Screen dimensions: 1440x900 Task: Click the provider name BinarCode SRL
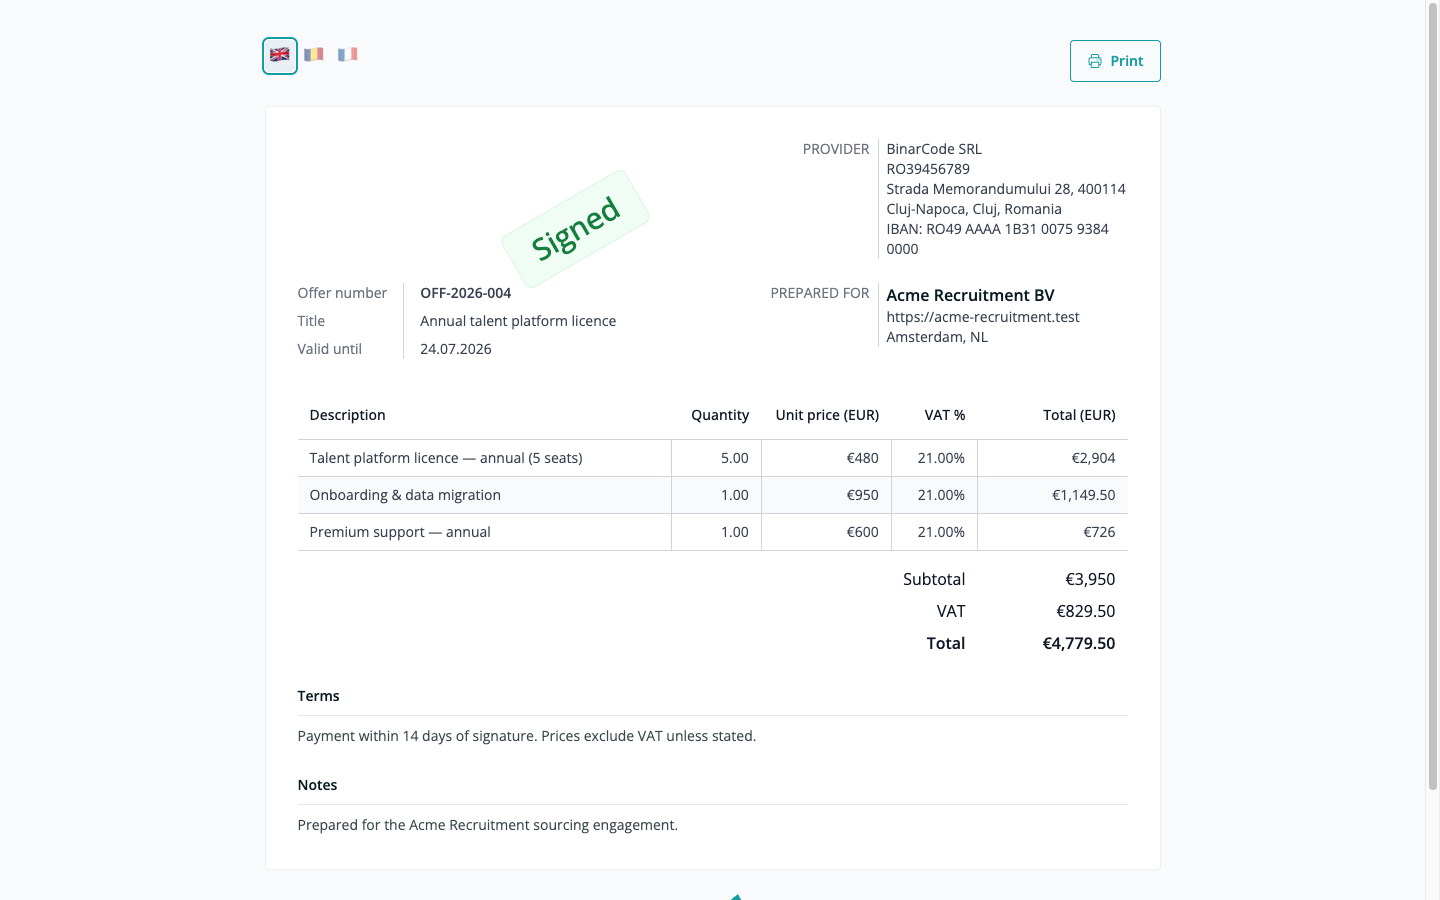pyautogui.click(x=934, y=149)
